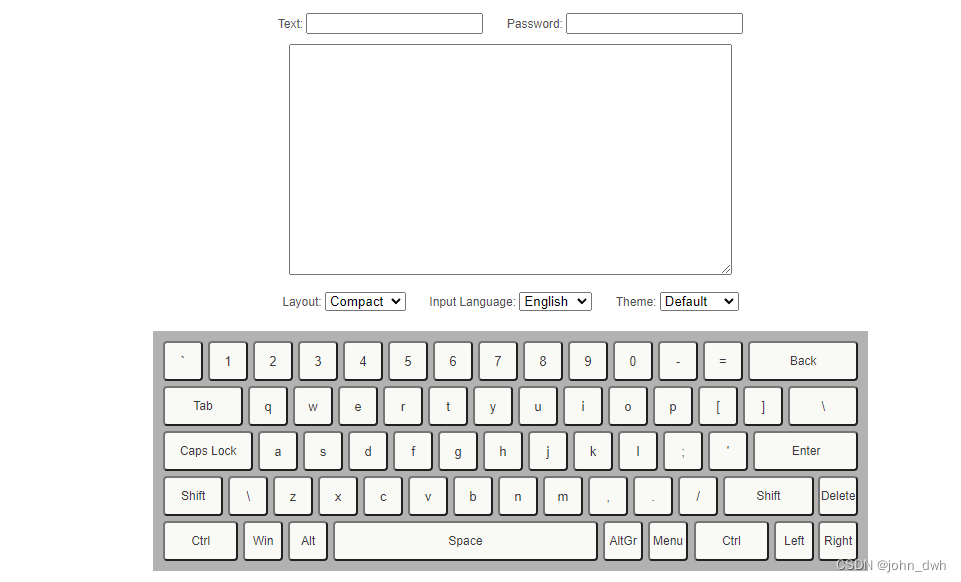Open the Input Language dropdown showing English
This screenshot has width=961, height=582.
pyautogui.click(x=555, y=301)
